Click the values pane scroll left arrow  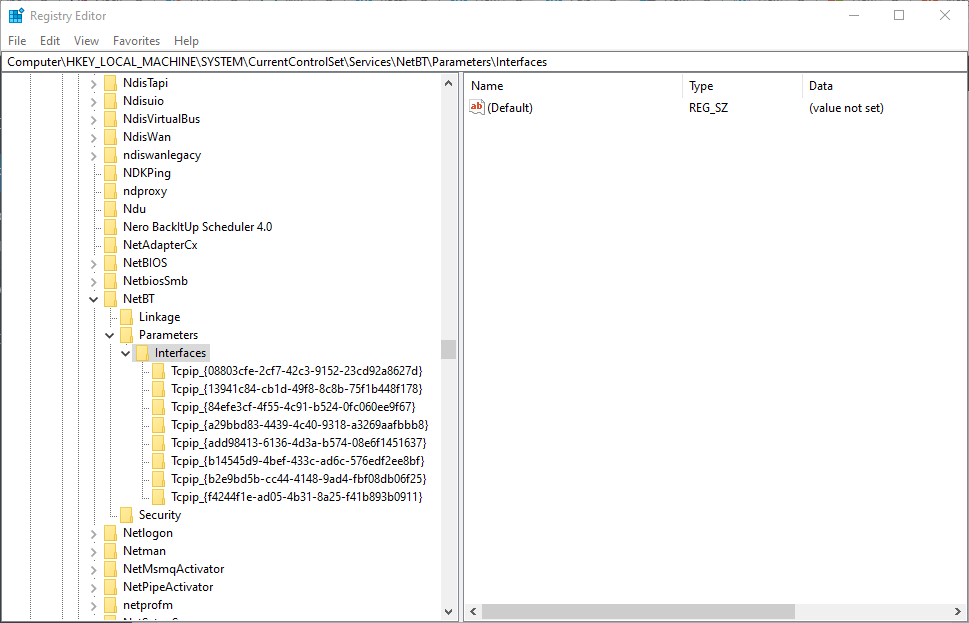click(473, 612)
